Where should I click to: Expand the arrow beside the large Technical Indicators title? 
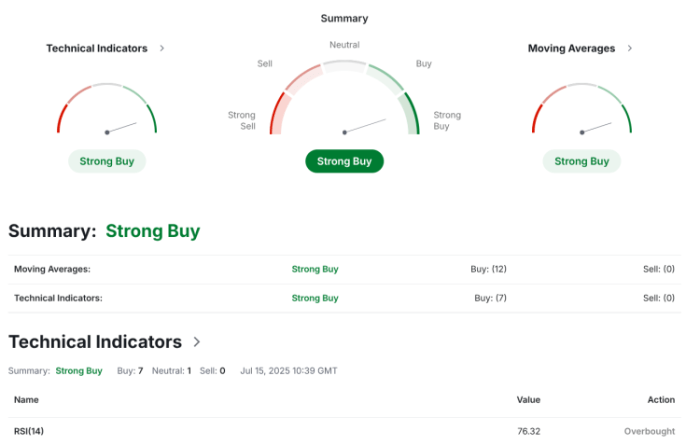[197, 342]
